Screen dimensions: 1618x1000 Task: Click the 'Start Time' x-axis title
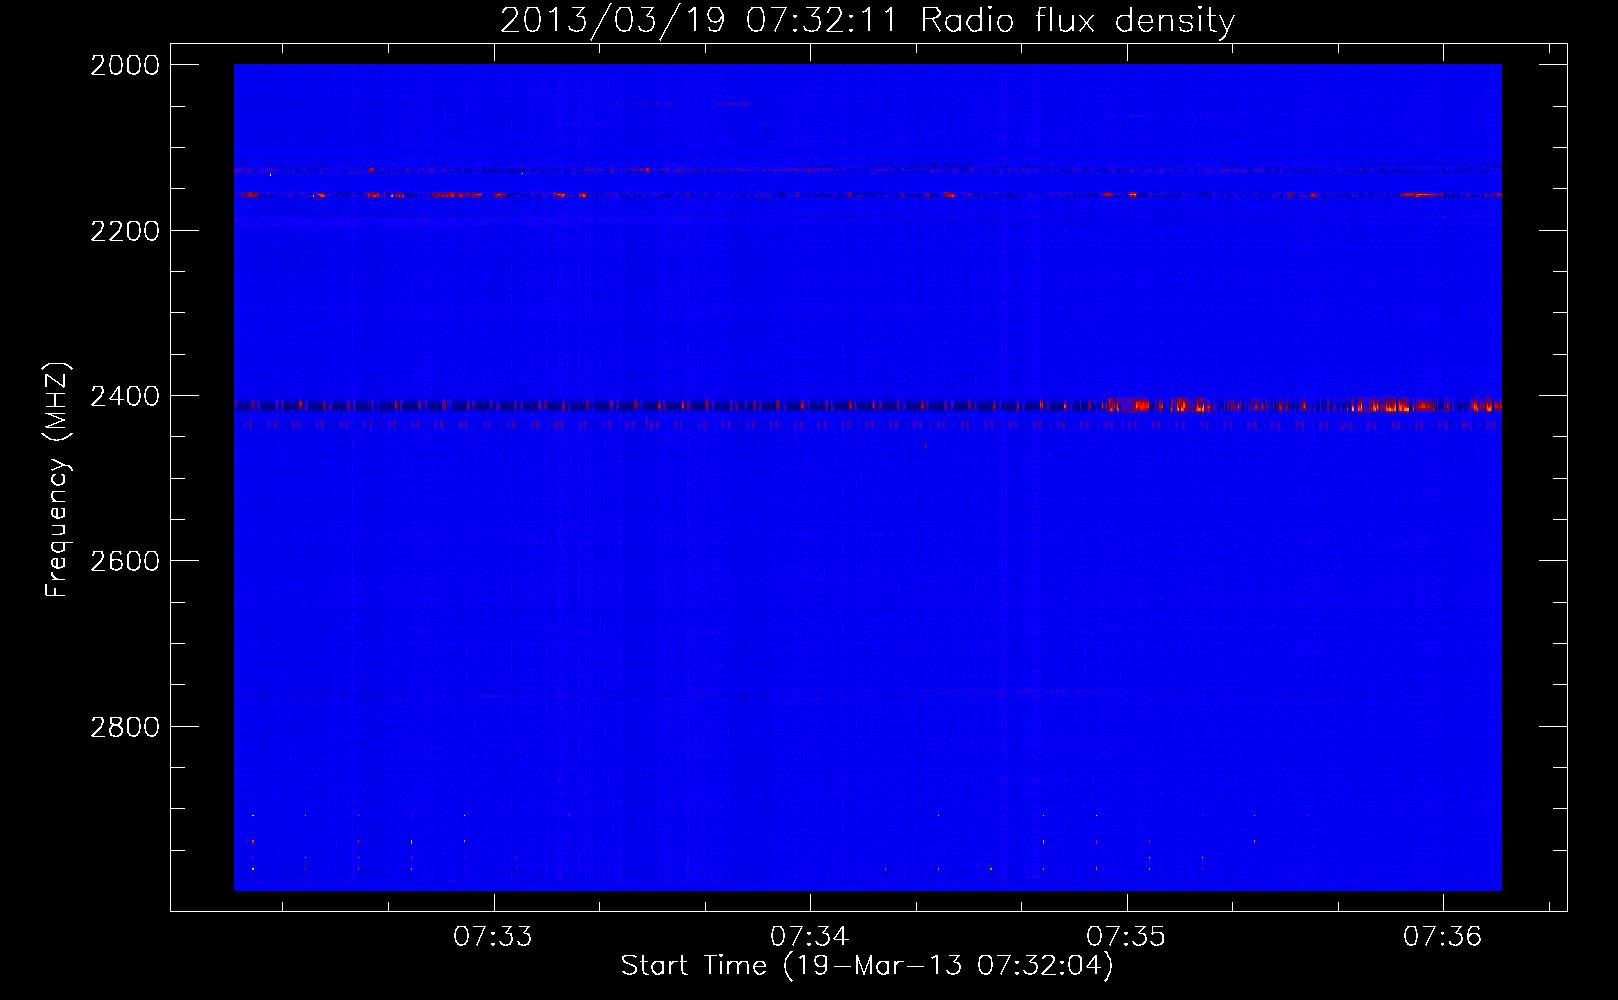pos(867,966)
